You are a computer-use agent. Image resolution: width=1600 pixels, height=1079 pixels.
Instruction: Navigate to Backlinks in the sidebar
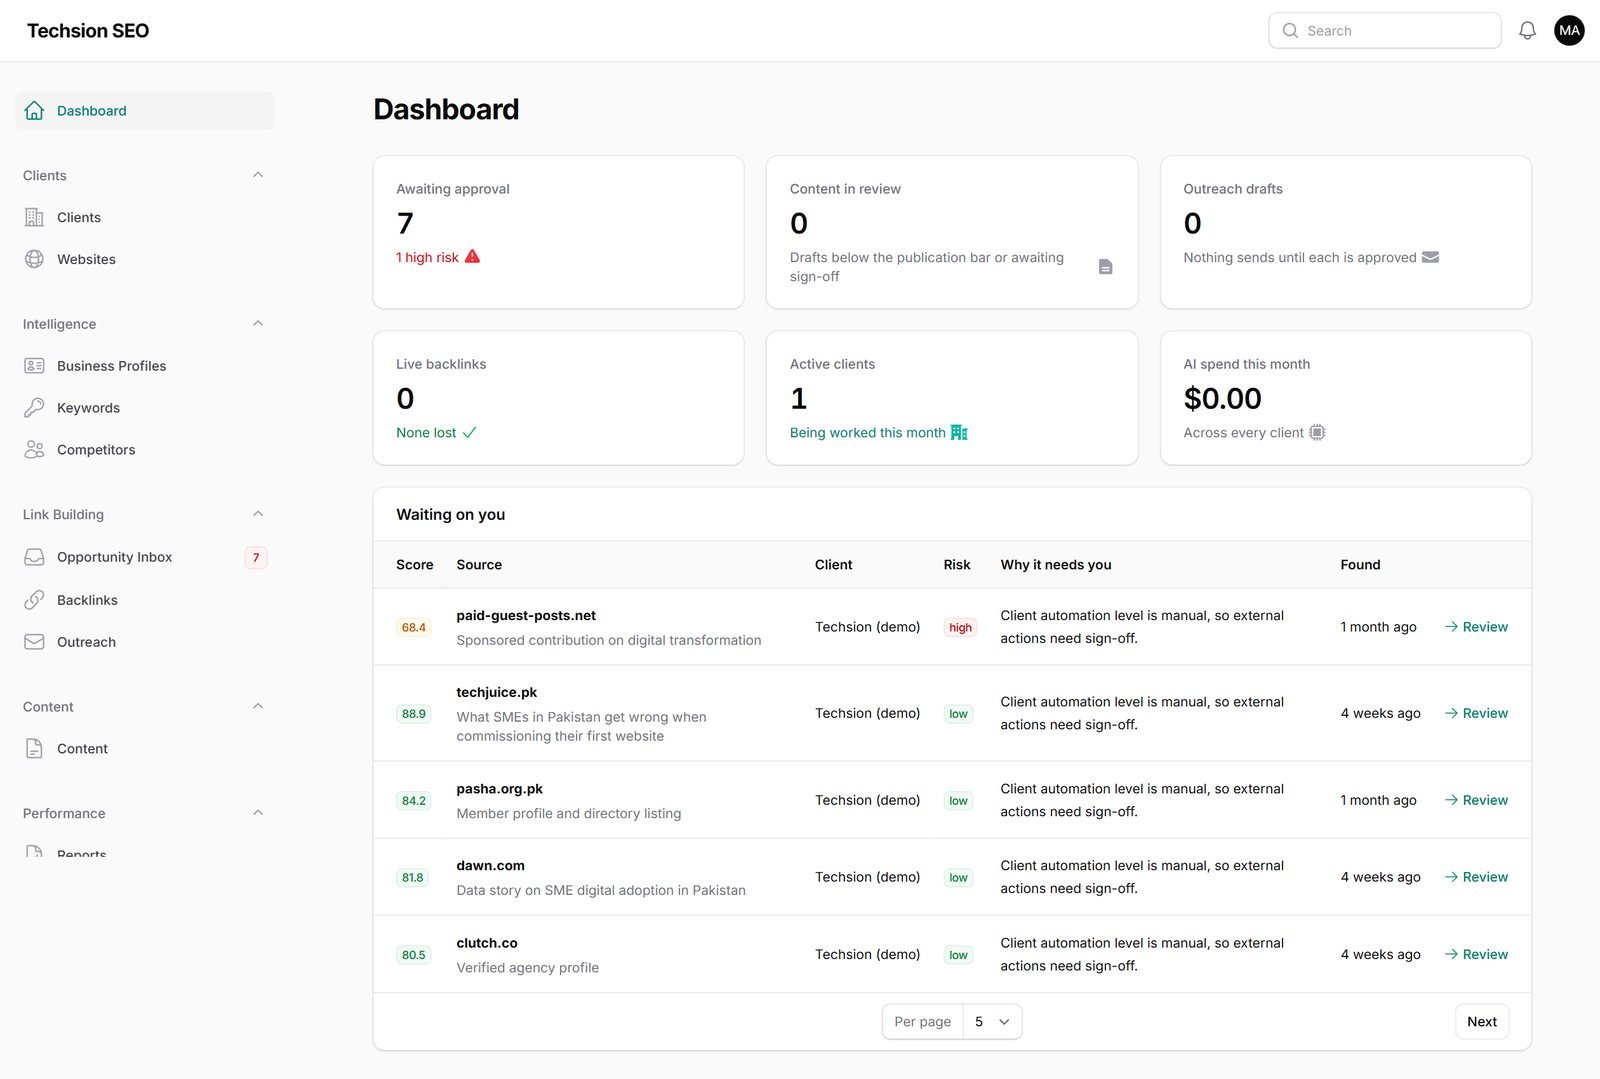click(x=145, y=600)
